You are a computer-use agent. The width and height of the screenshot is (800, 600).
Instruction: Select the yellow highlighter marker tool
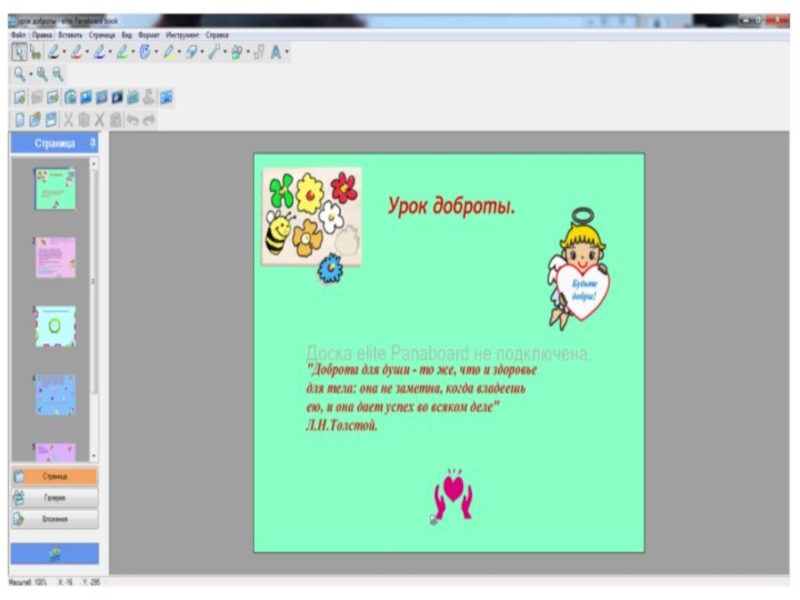[x=169, y=52]
